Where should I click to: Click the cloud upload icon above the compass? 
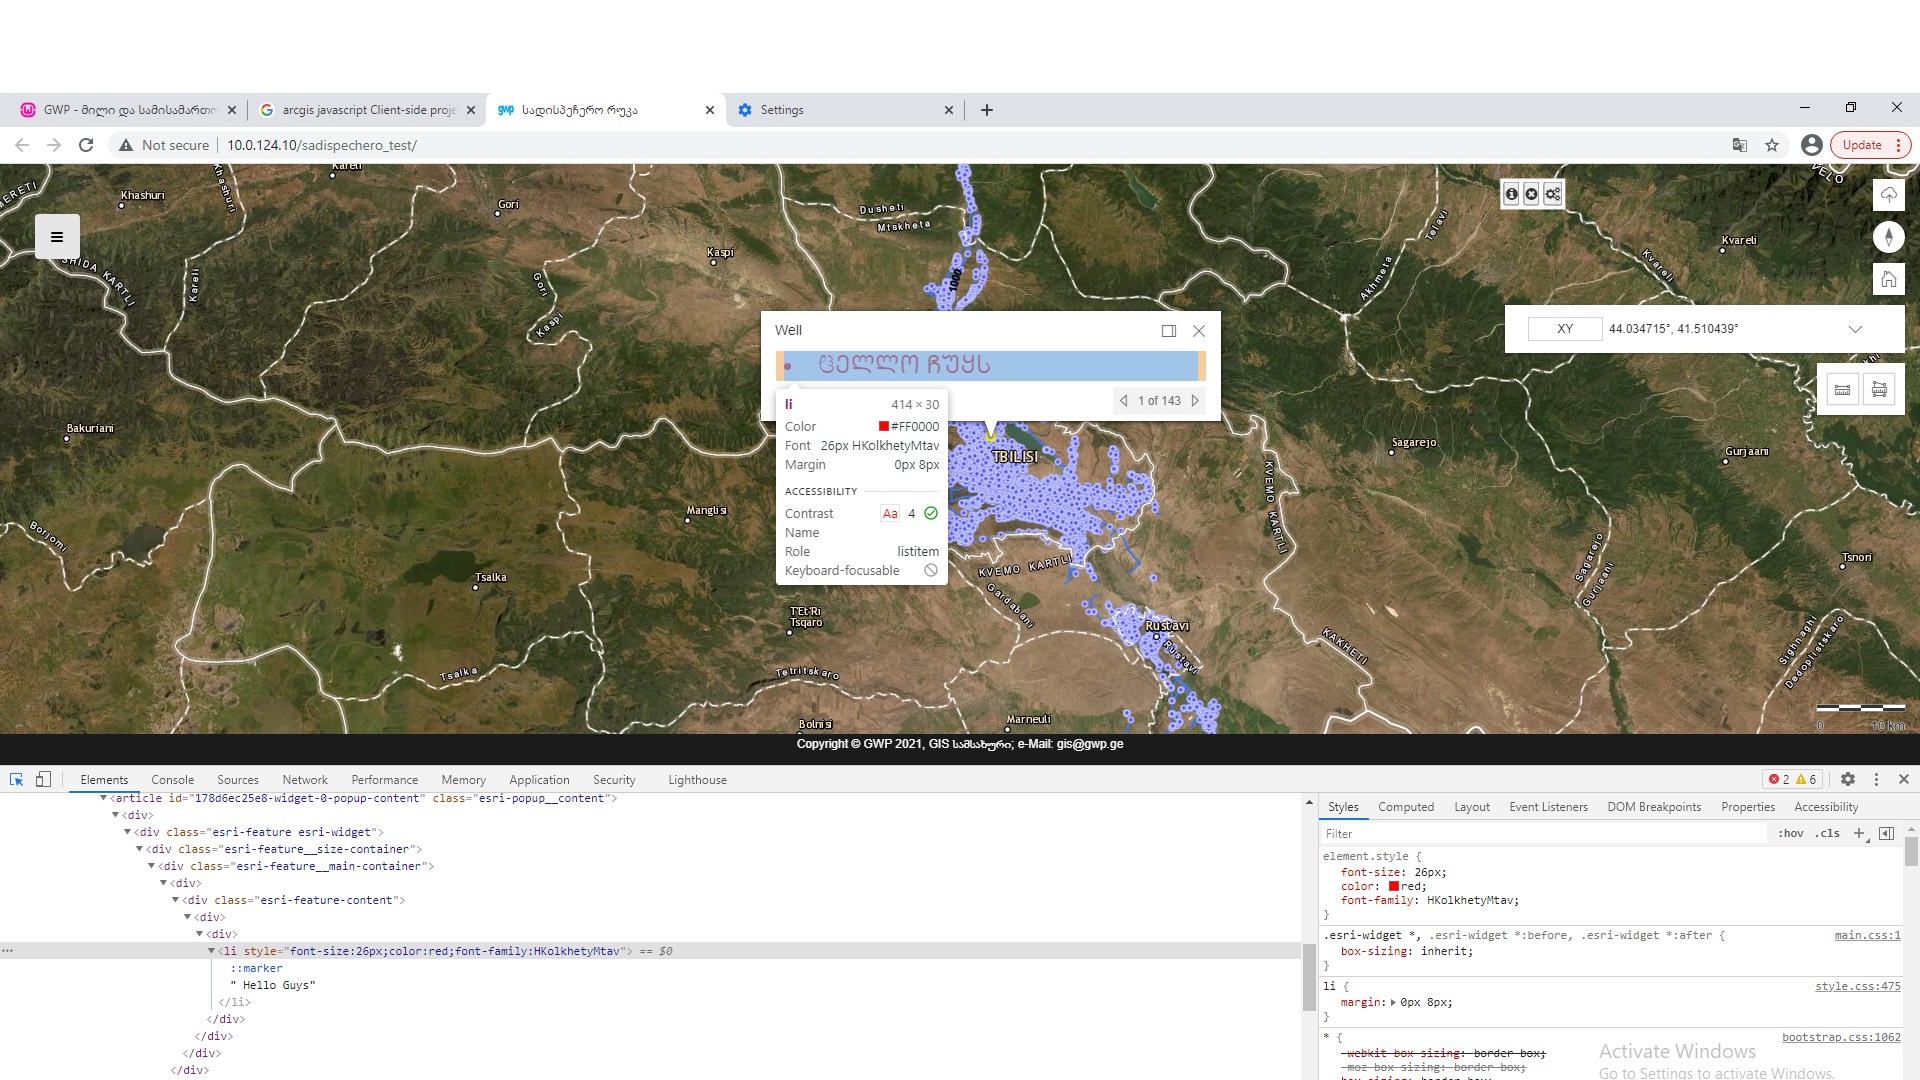pos(1888,195)
